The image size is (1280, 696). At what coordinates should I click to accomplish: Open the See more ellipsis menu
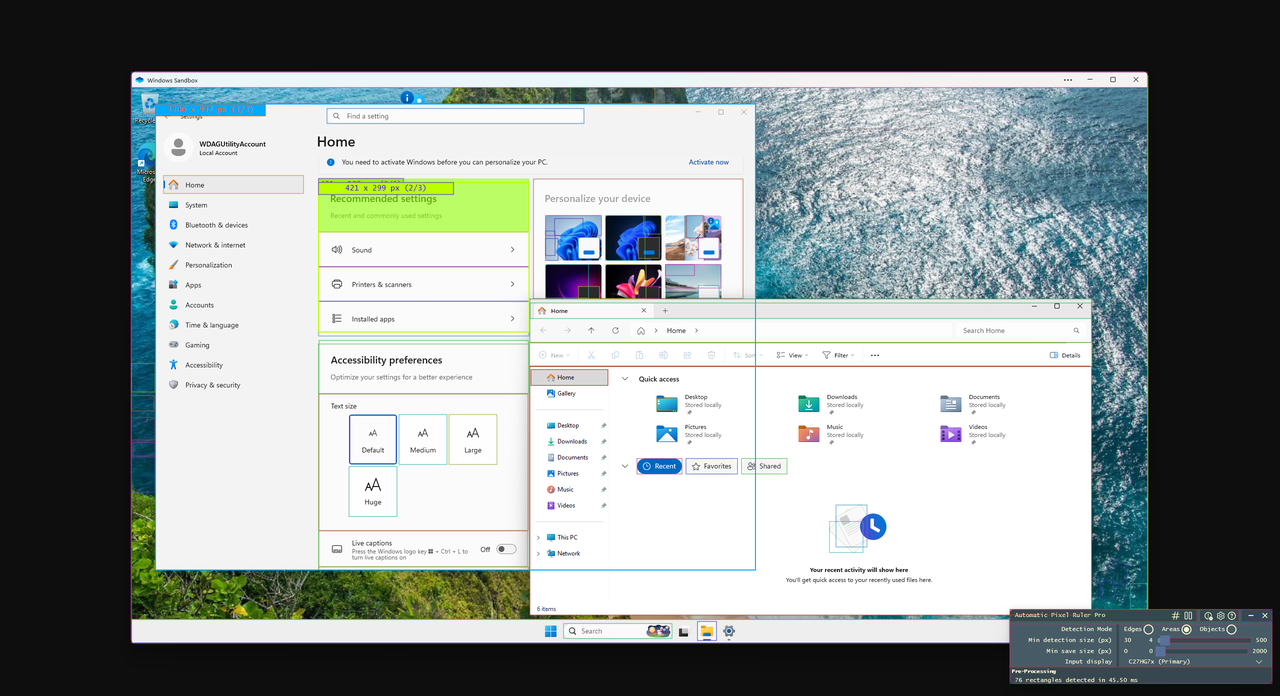875,355
